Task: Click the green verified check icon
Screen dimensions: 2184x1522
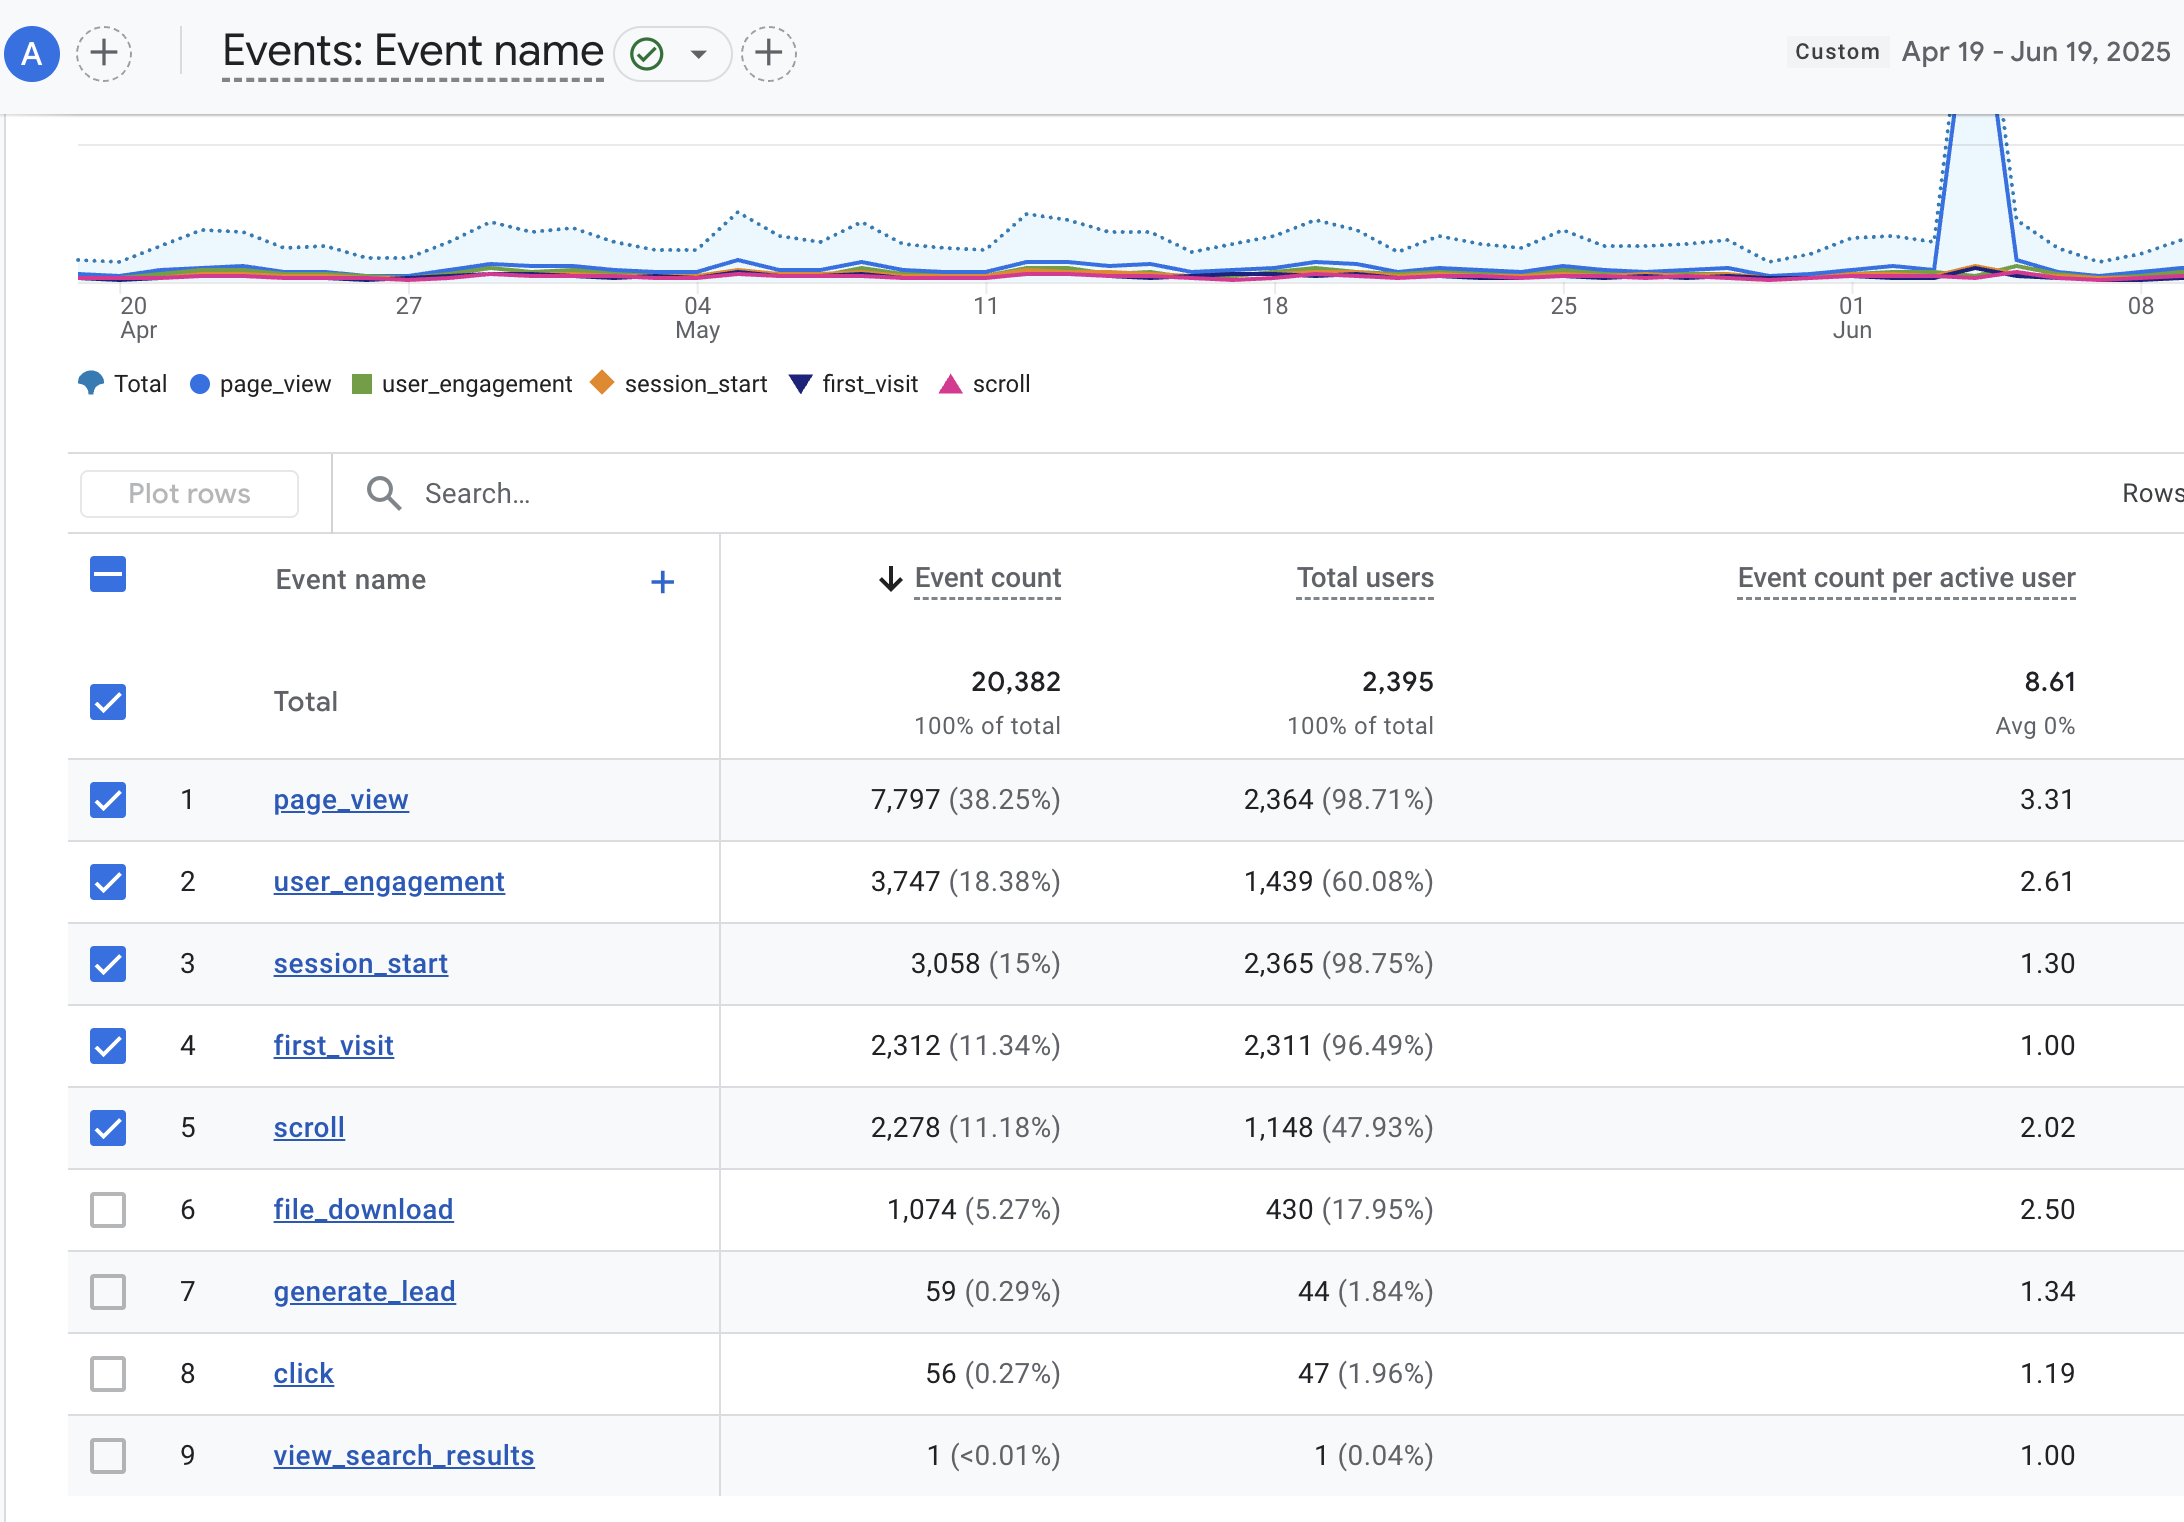Action: click(x=648, y=53)
